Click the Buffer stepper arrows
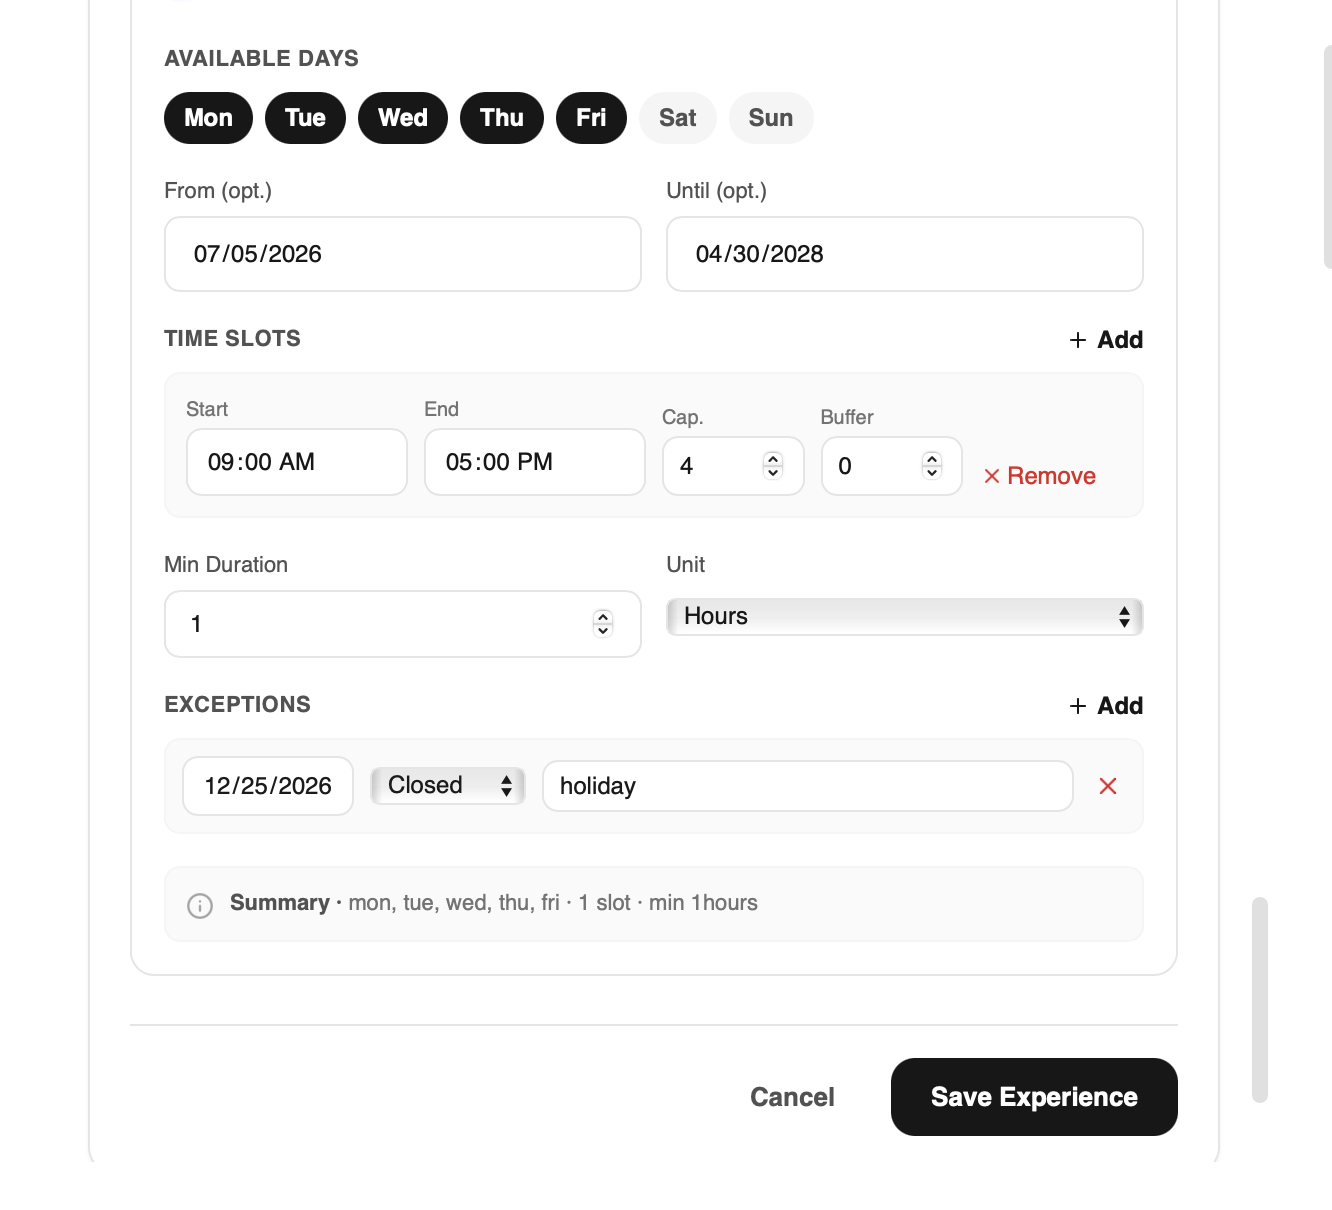This screenshot has width=1332, height=1210. [932, 465]
